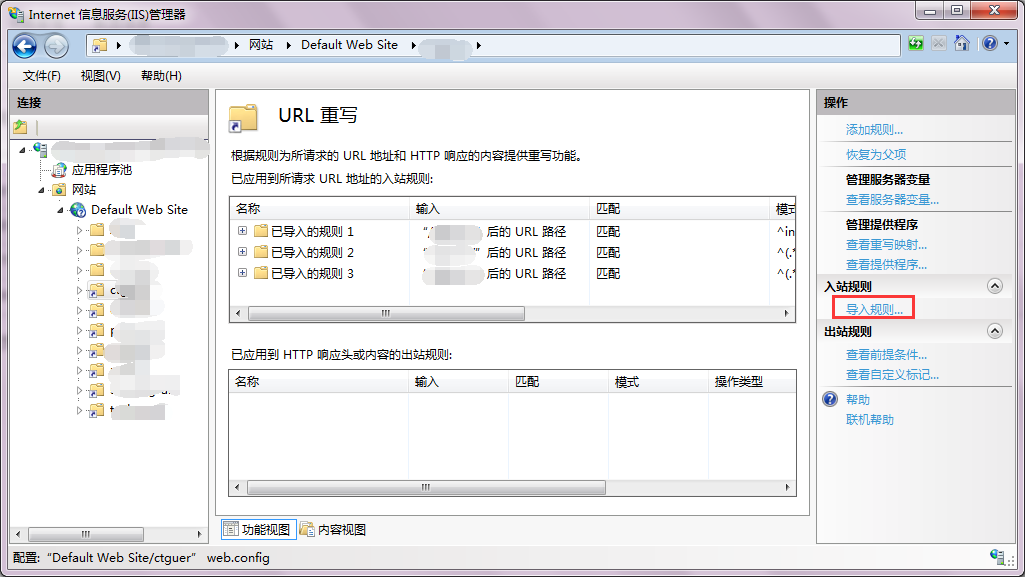This screenshot has width=1025, height=577.
Task: Select 应用程序池 node in connections tree
Action: (x=101, y=170)
